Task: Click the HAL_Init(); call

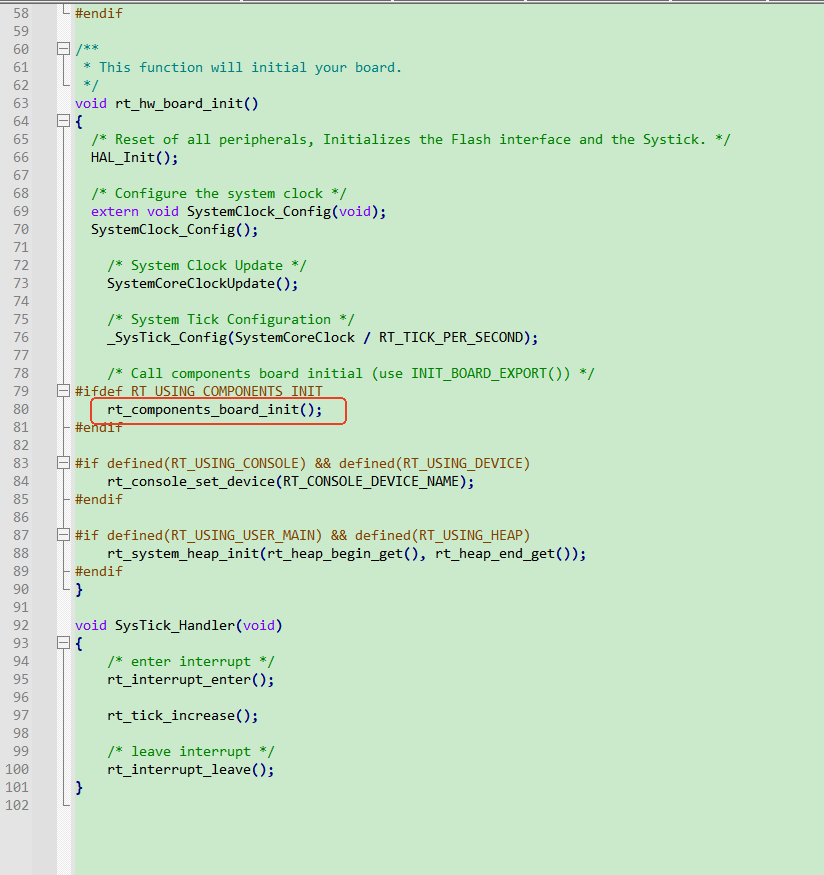Action: coord(134,157)
